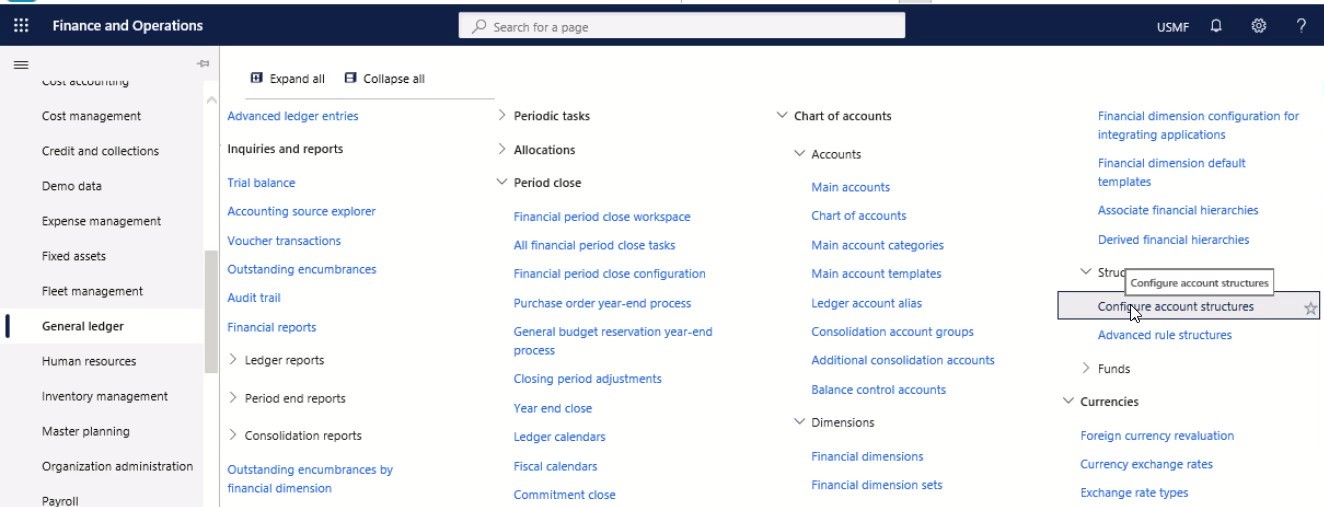Select Demo data module
The width and height of the screenshot is (1324, 507).
pyautogui.click(x=72, y=186)
